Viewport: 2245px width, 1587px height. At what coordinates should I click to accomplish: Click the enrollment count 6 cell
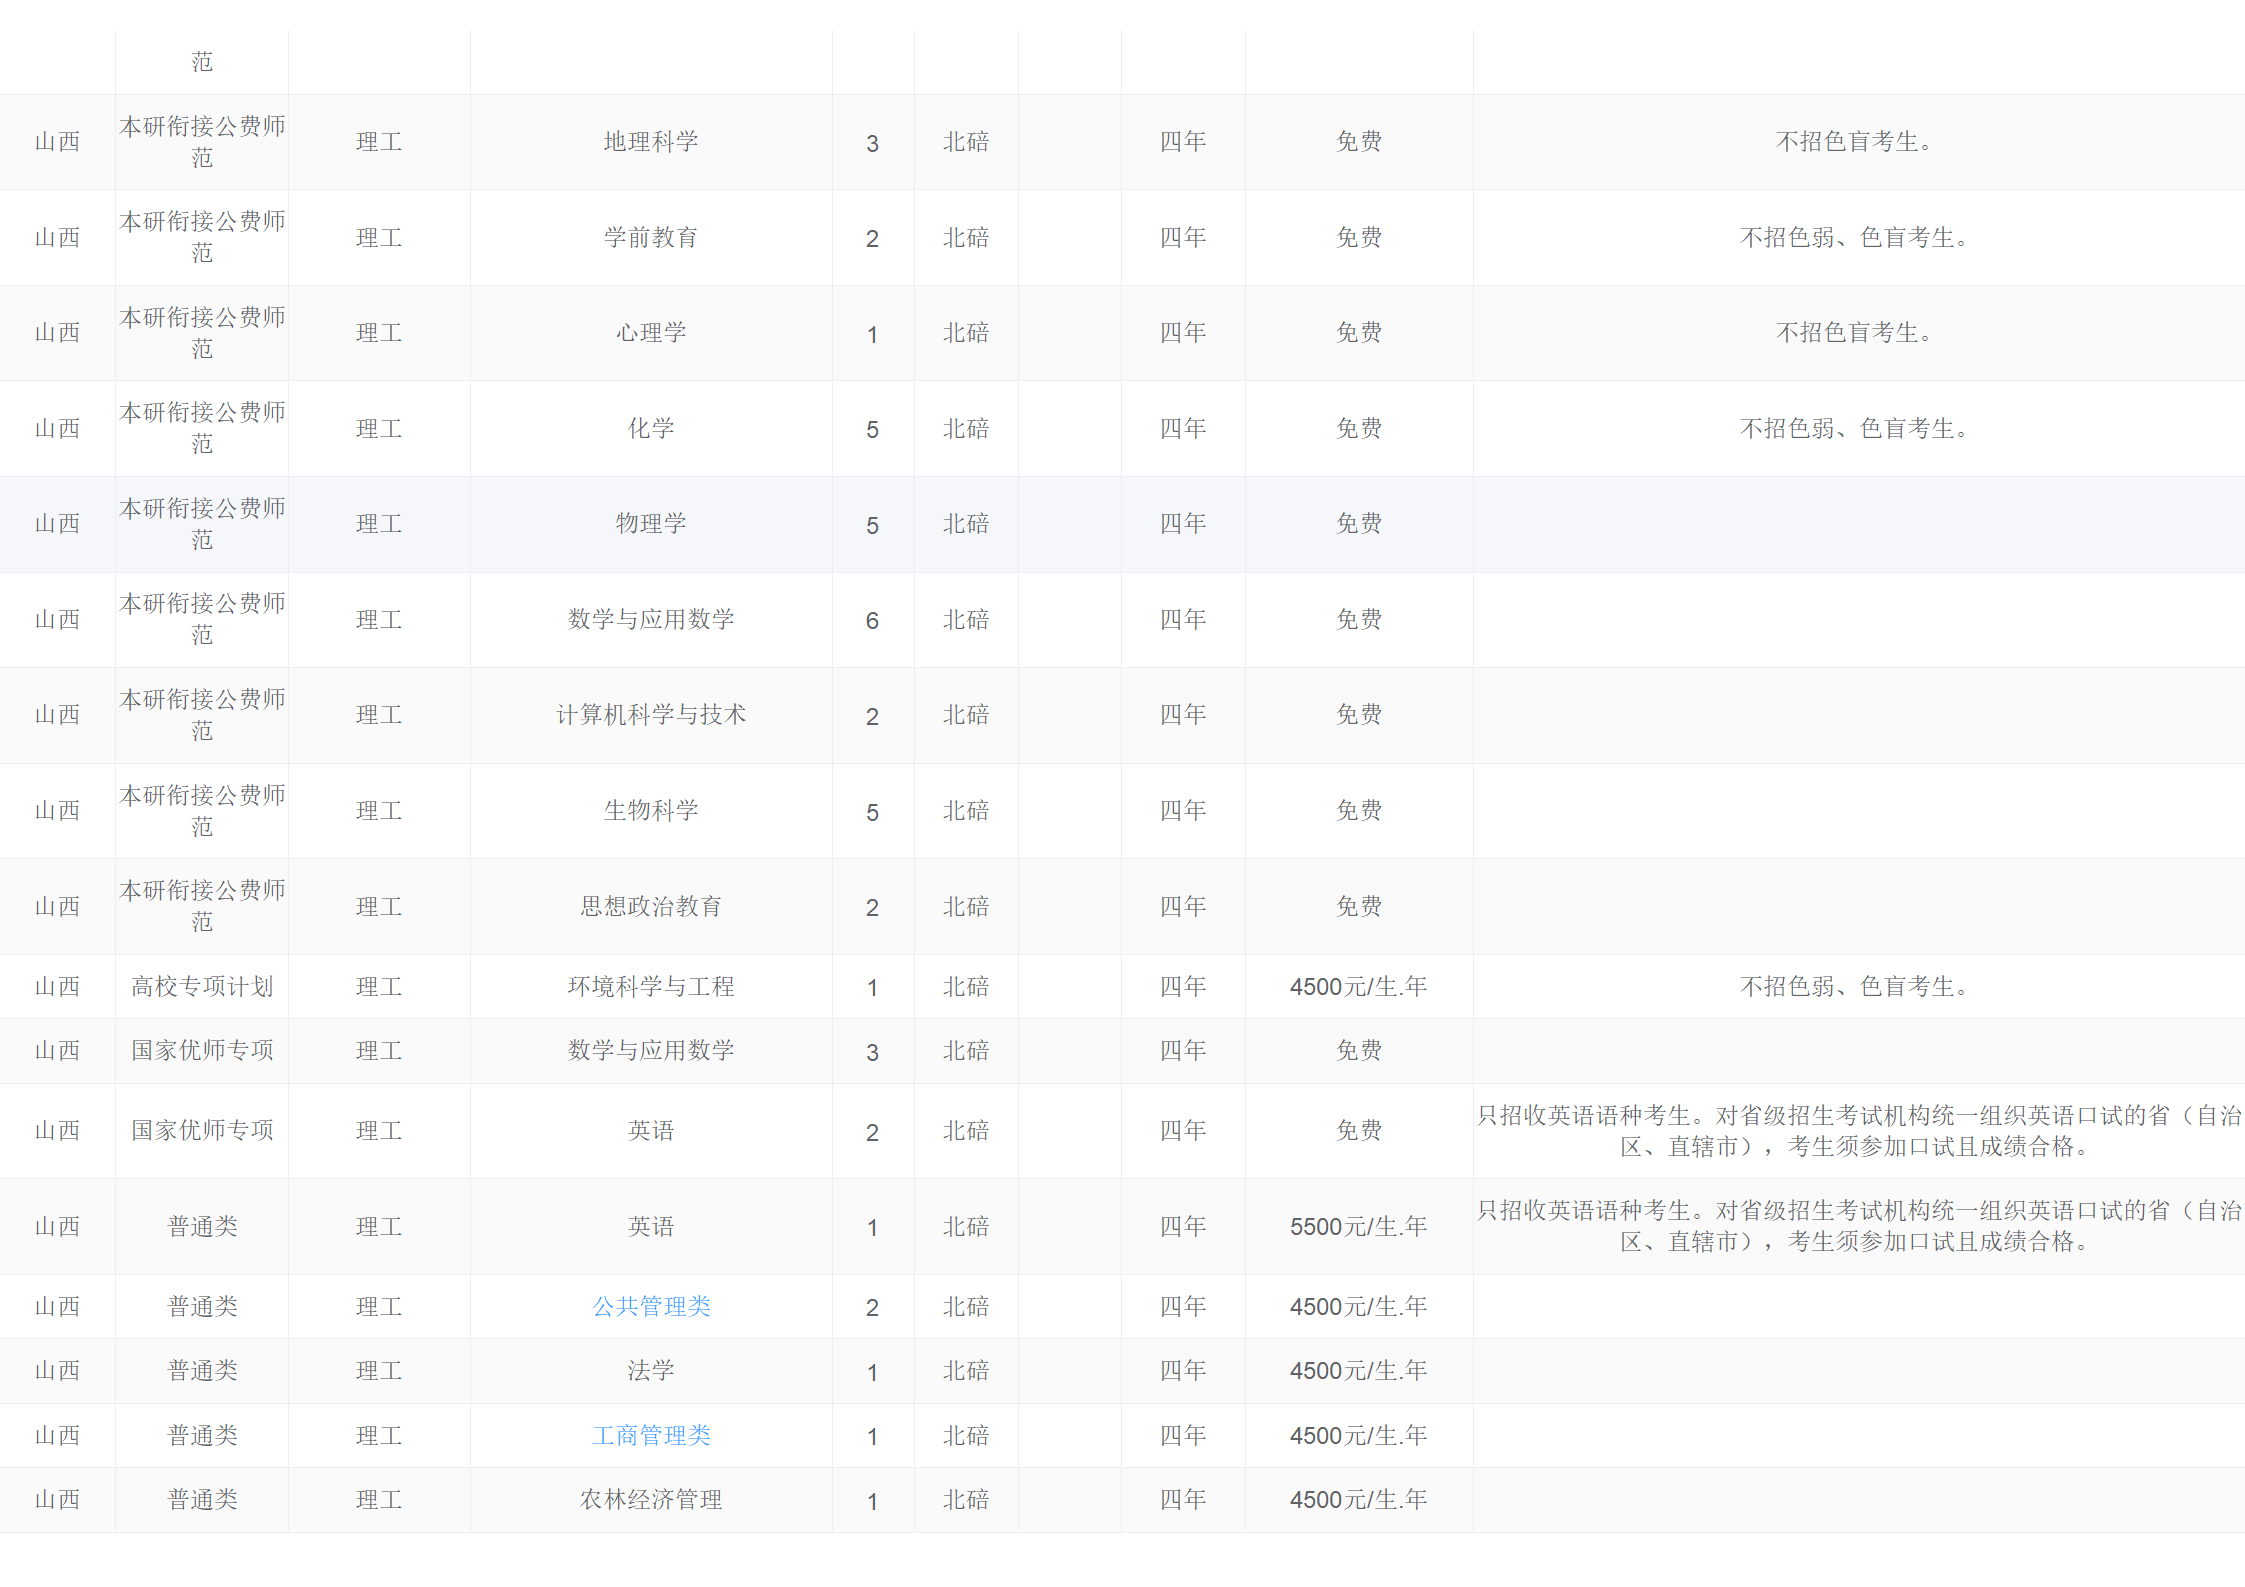coord(872,620)
